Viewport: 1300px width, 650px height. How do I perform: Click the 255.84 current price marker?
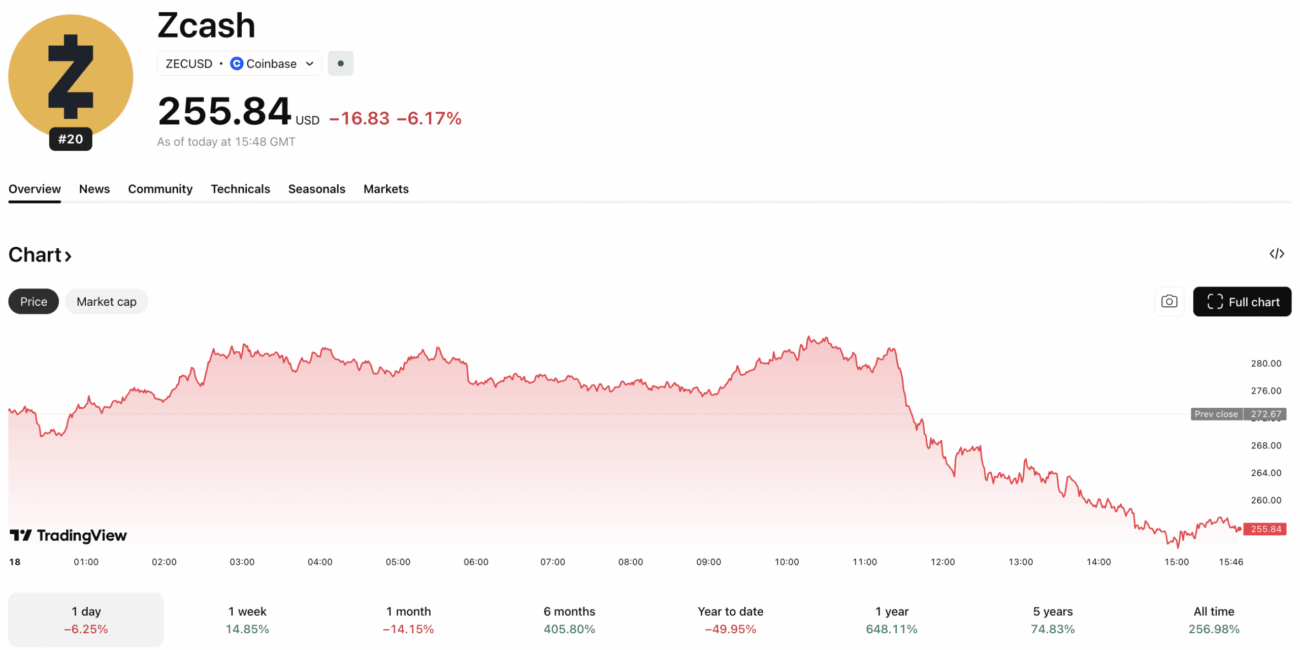[x=1265, y=529]
